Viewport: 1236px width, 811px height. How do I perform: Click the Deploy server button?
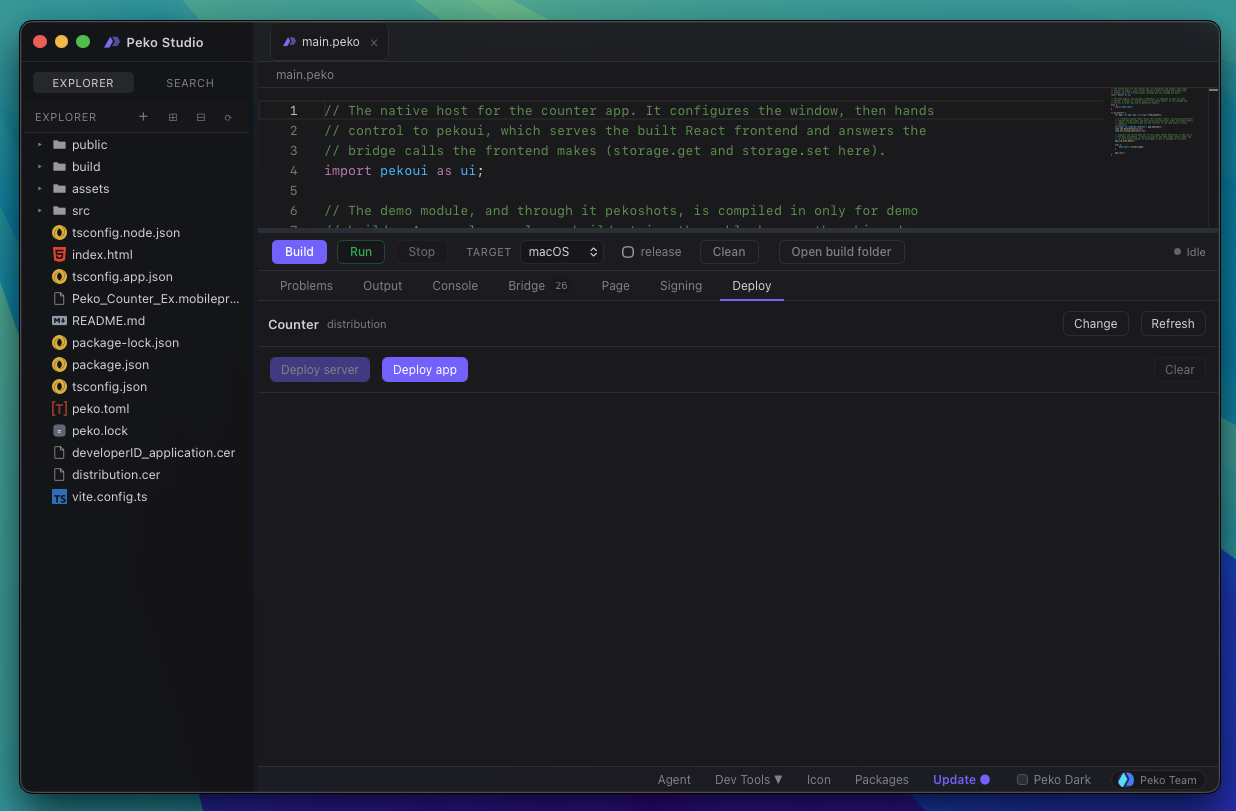(320, 370)
